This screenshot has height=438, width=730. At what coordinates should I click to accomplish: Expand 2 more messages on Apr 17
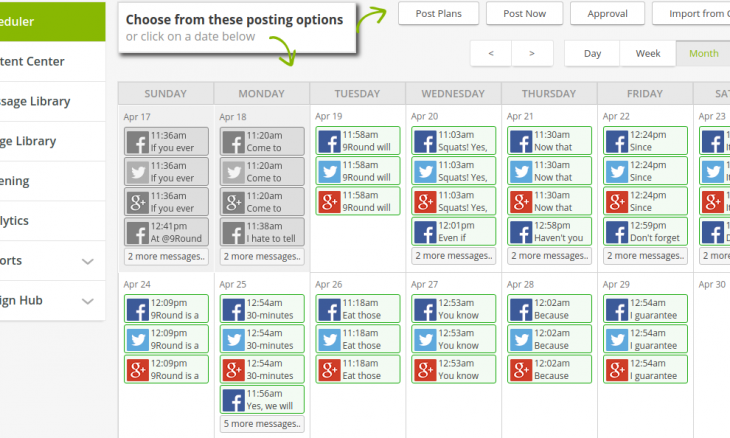(x=166, y=257)
